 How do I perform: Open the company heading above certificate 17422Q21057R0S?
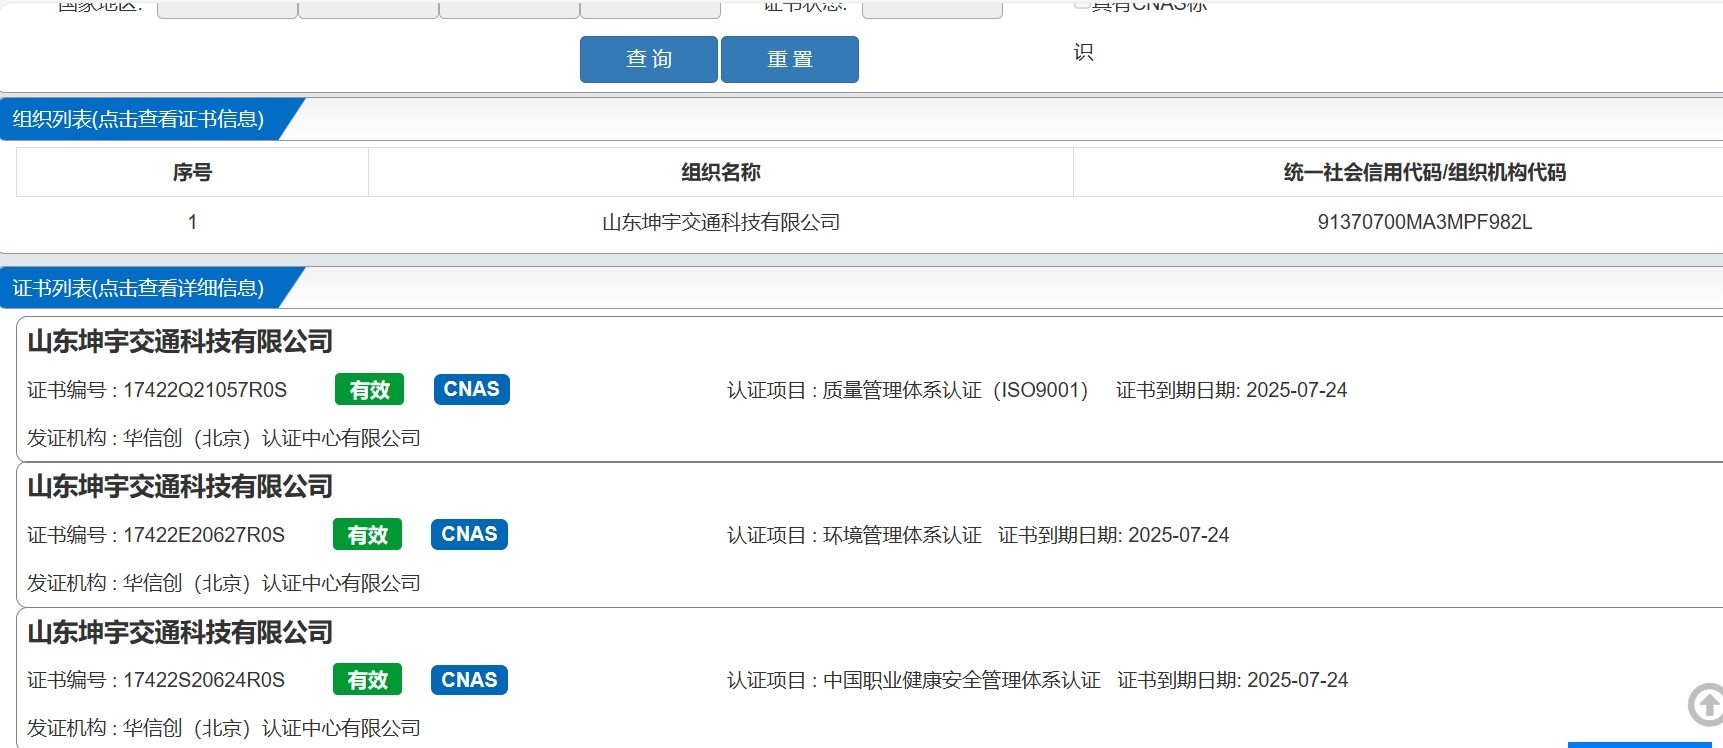(x=180, y=342)
